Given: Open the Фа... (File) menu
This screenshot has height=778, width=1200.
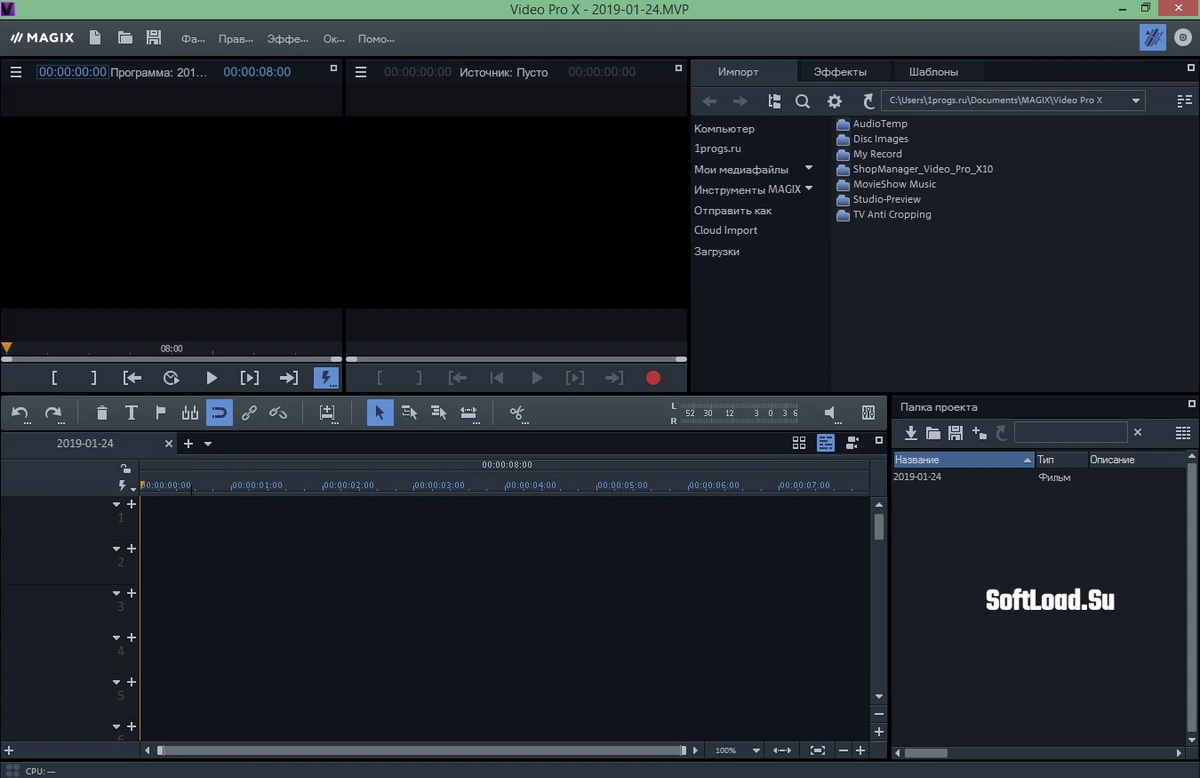Looking at the screenshot, I should click(193, 39).
